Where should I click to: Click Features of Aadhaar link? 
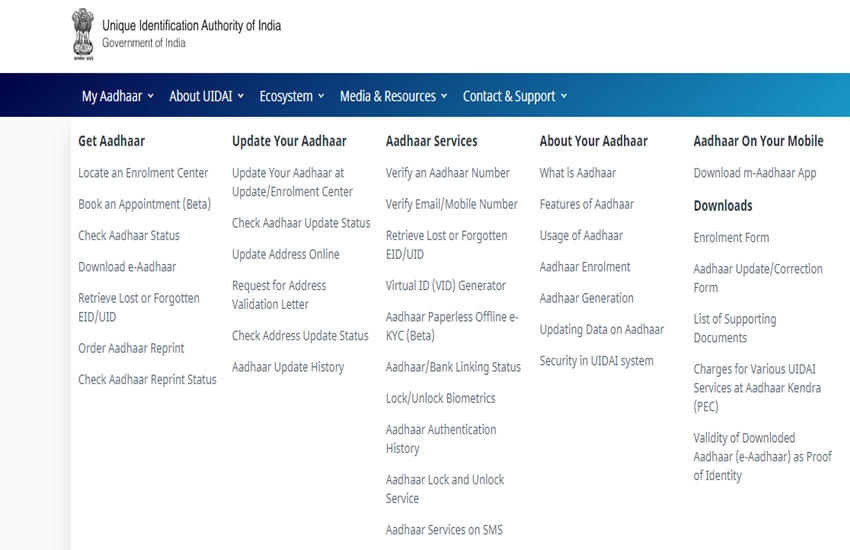(x=586, y=204)
